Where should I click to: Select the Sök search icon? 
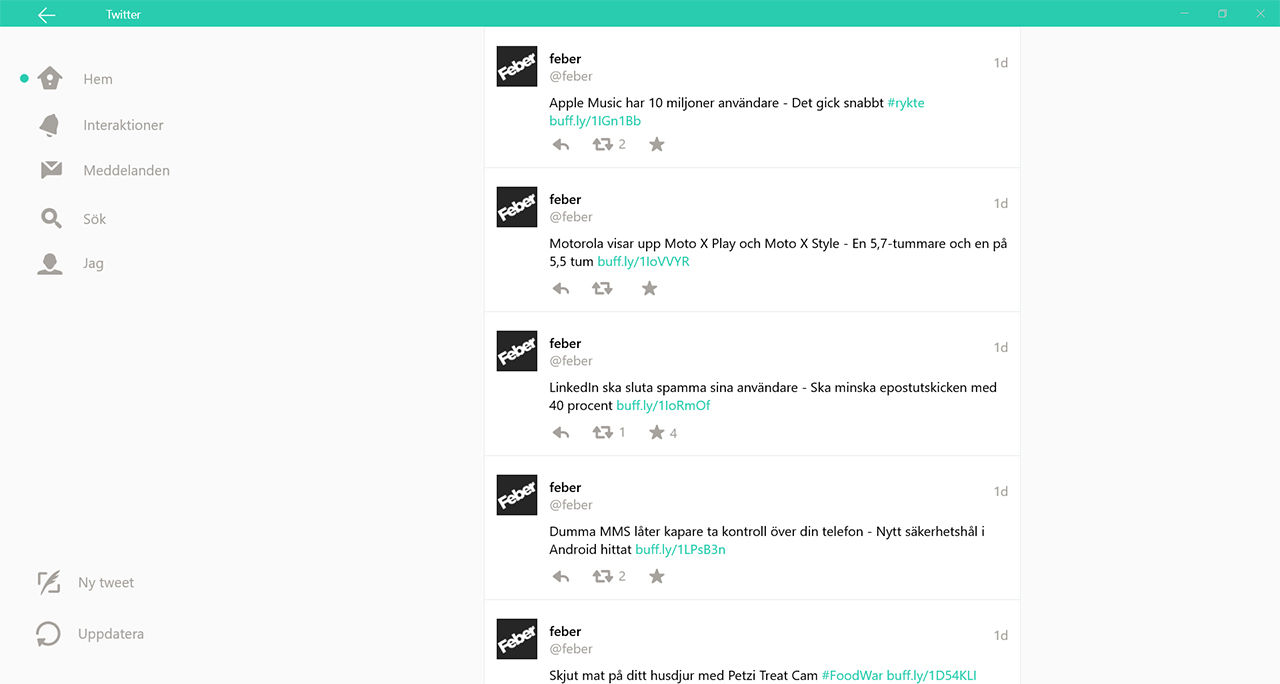(48, 217)
